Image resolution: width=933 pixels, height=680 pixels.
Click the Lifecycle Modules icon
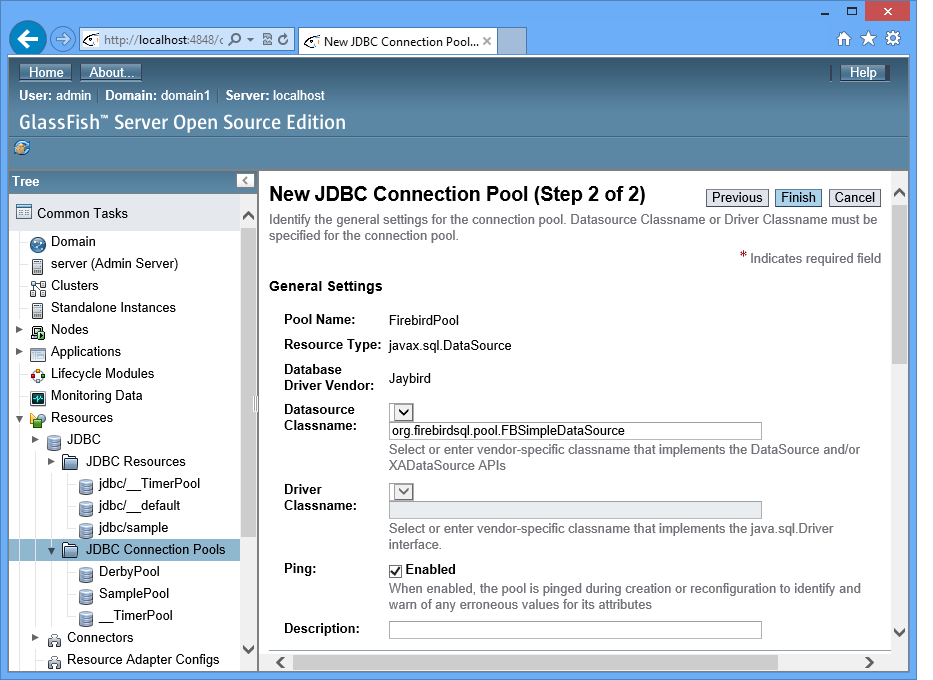tap(37, 375)
